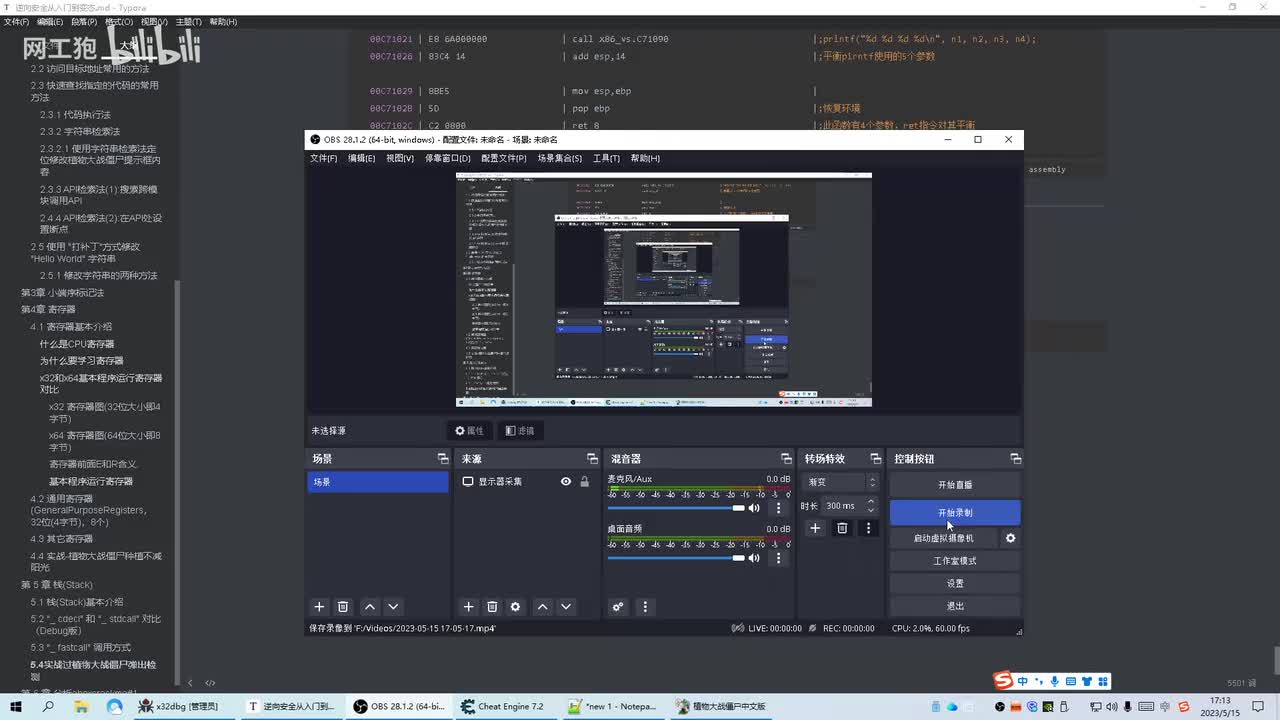Go to 第4章 寄存器 in Typora outline
This screenshot has width=1280, height=720.
coord(48,310)
